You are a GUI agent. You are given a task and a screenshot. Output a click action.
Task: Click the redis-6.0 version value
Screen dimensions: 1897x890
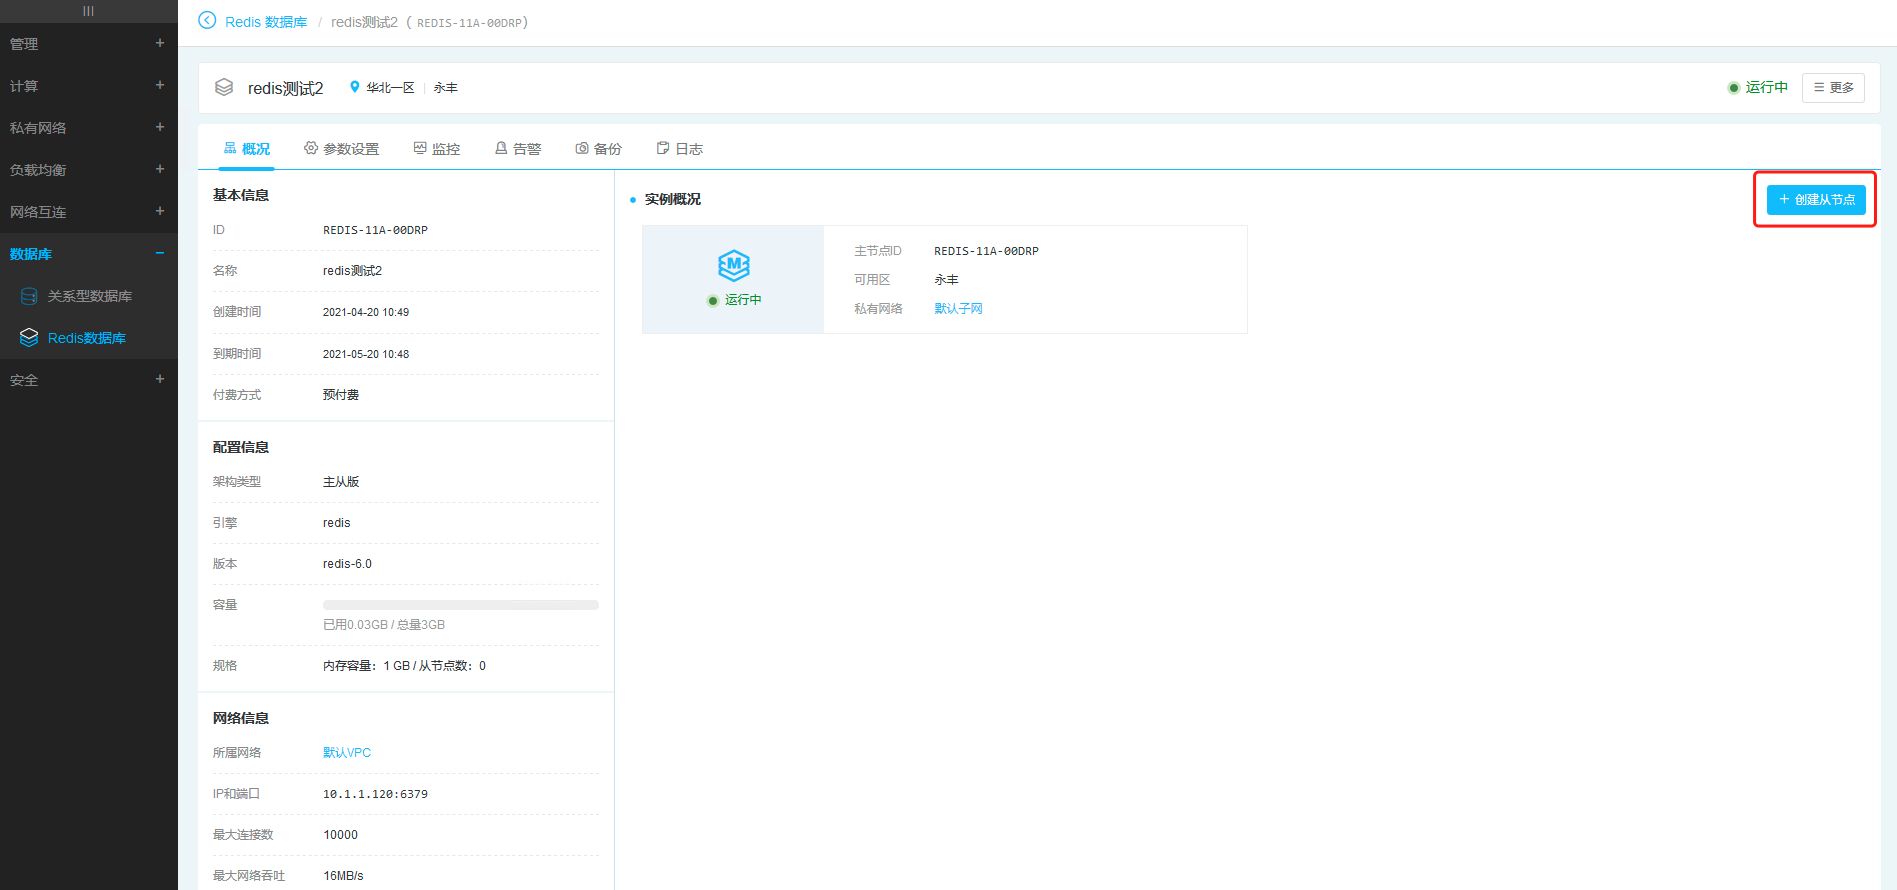tap(347, 564)
